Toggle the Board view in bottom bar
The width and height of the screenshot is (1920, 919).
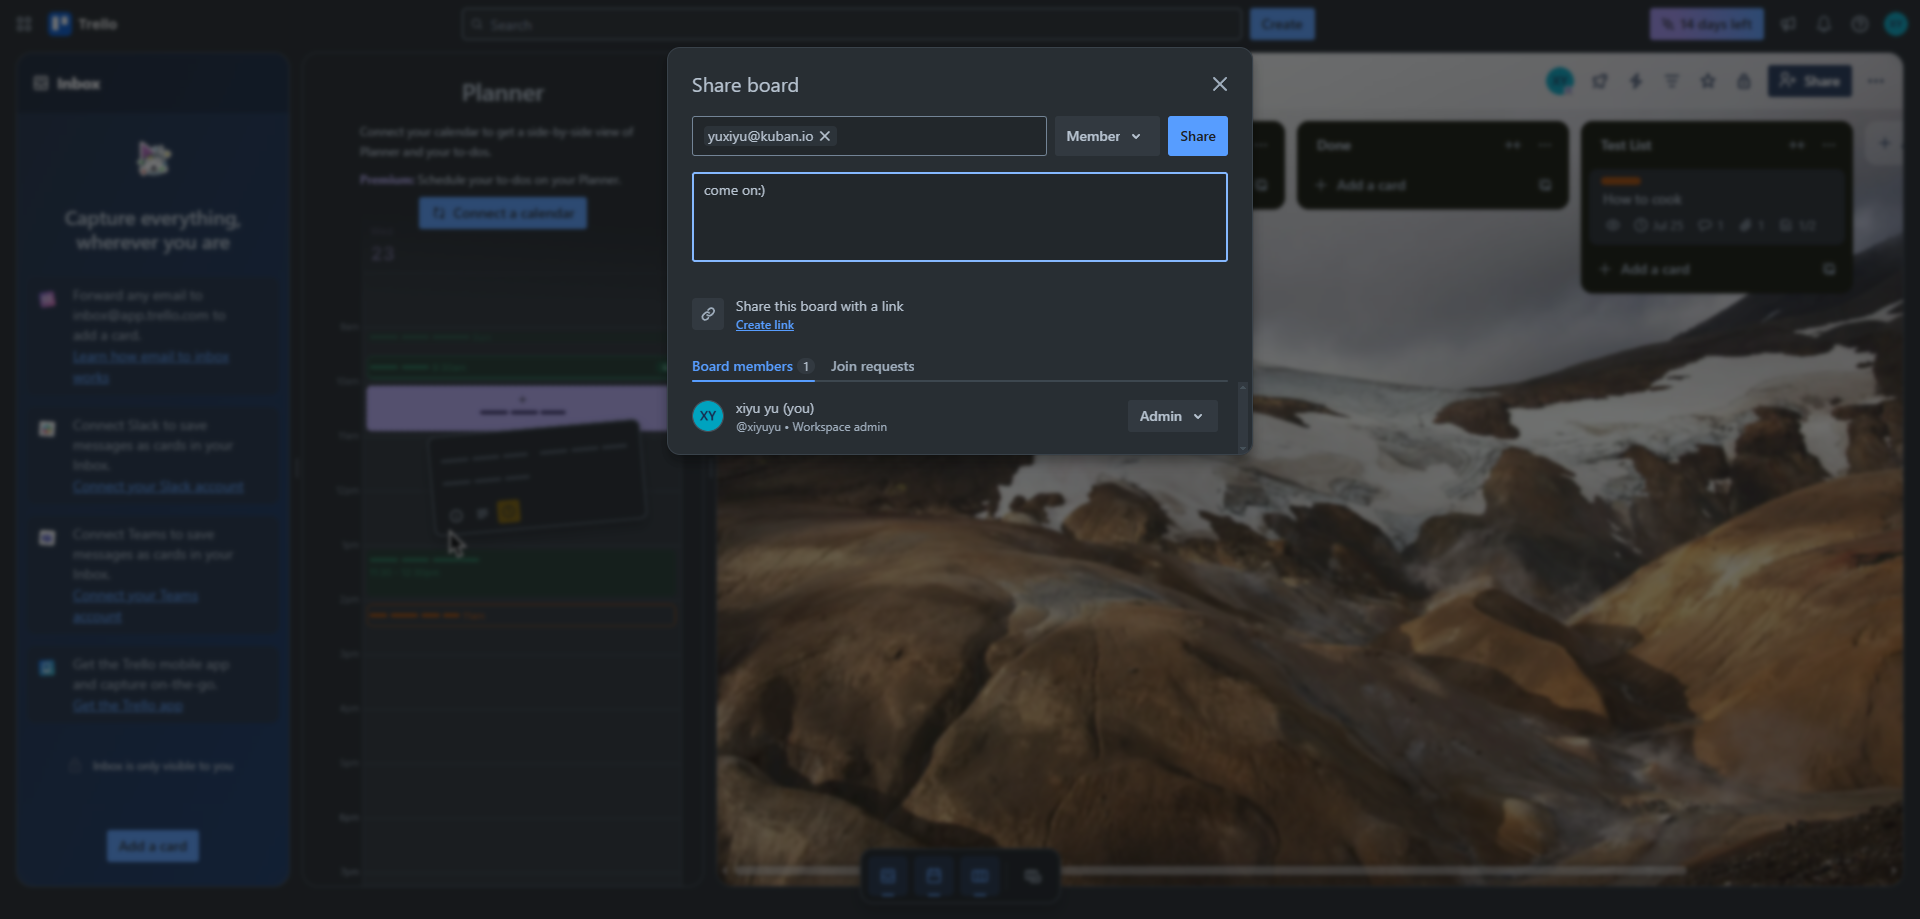tap(980, 877)
